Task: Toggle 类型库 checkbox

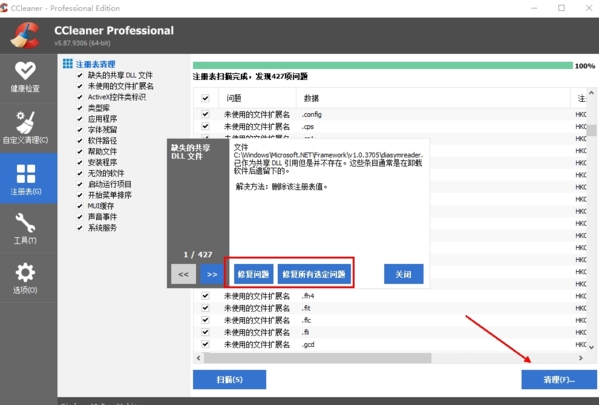Action: 80,108
